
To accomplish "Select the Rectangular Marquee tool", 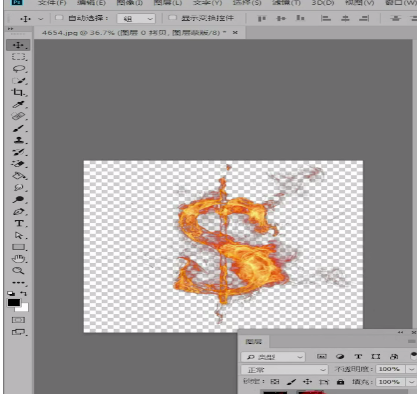I will click(18, 57).
